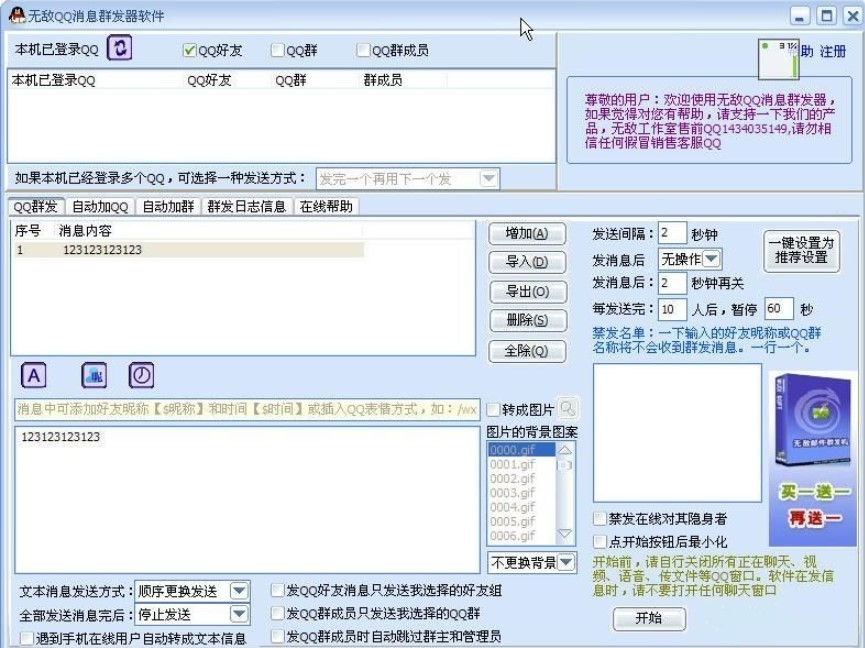Enable the QQ群成员 checkbox

point(363,50)
